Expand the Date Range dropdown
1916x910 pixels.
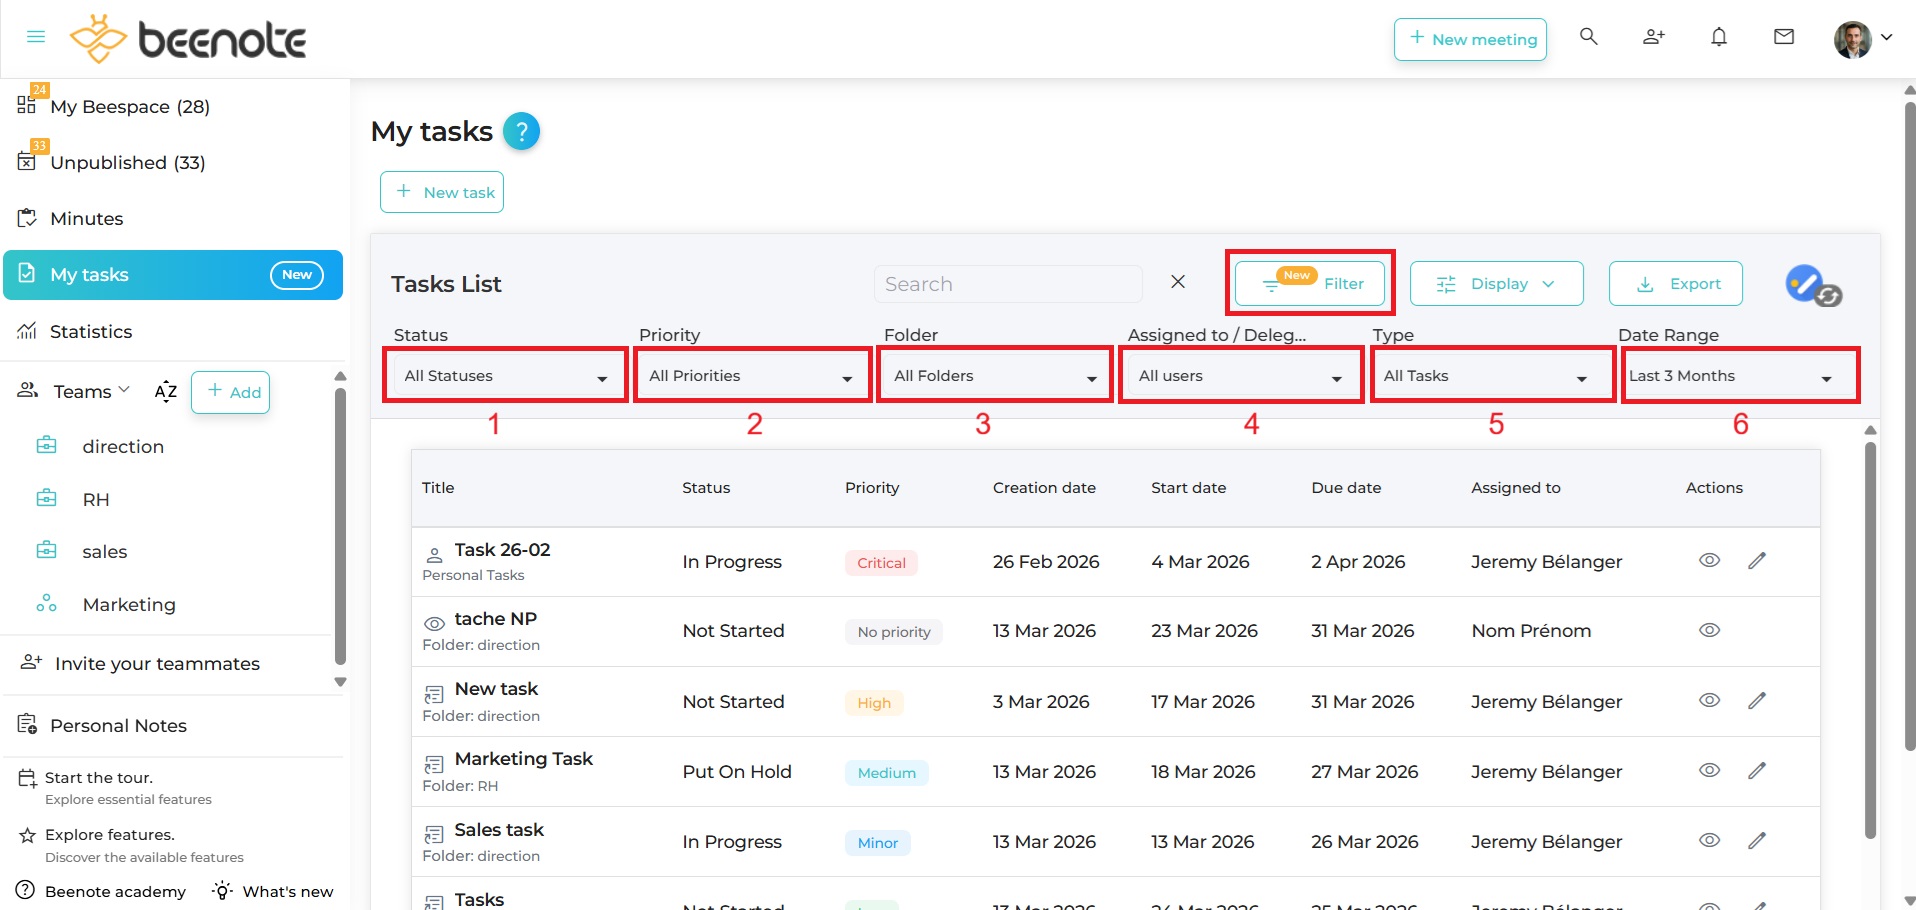[x=1740, y=375]
